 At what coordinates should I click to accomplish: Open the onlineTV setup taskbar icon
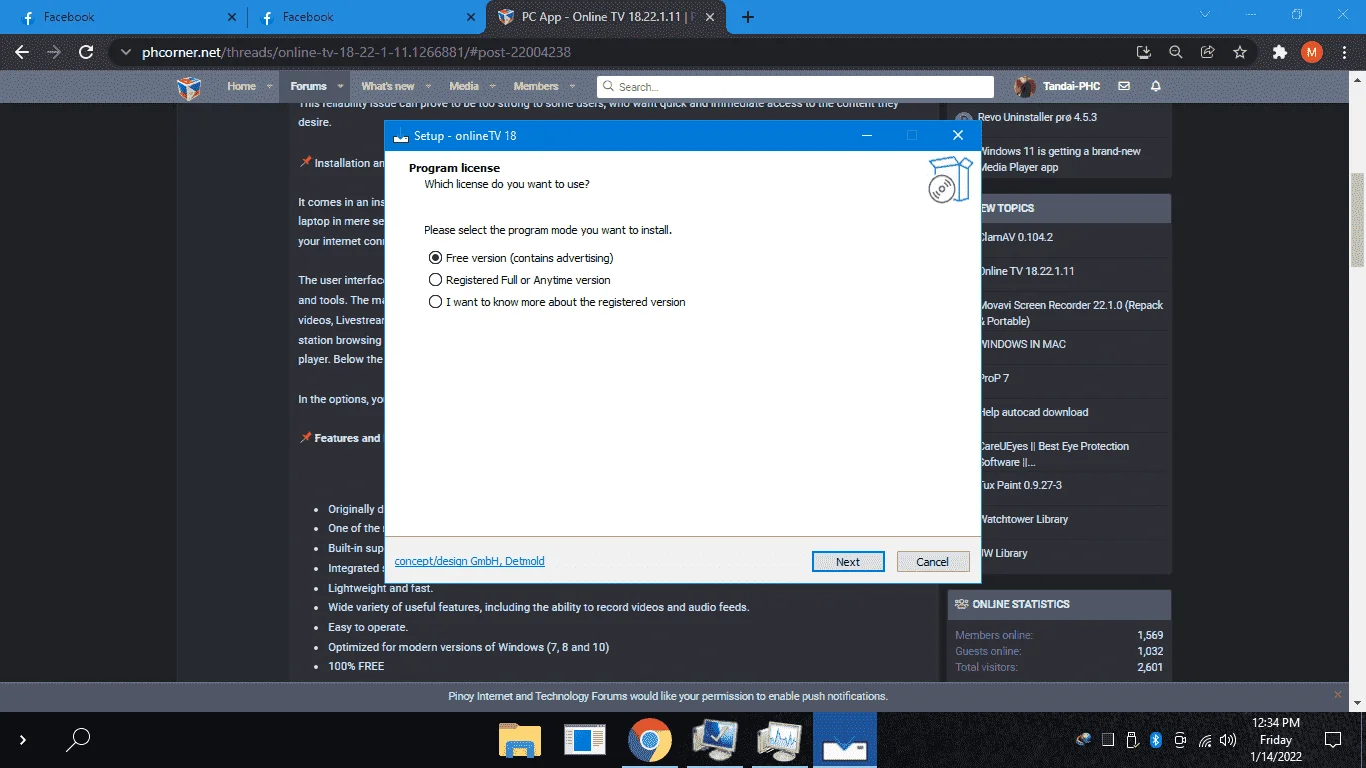click(x=844, y=740)
